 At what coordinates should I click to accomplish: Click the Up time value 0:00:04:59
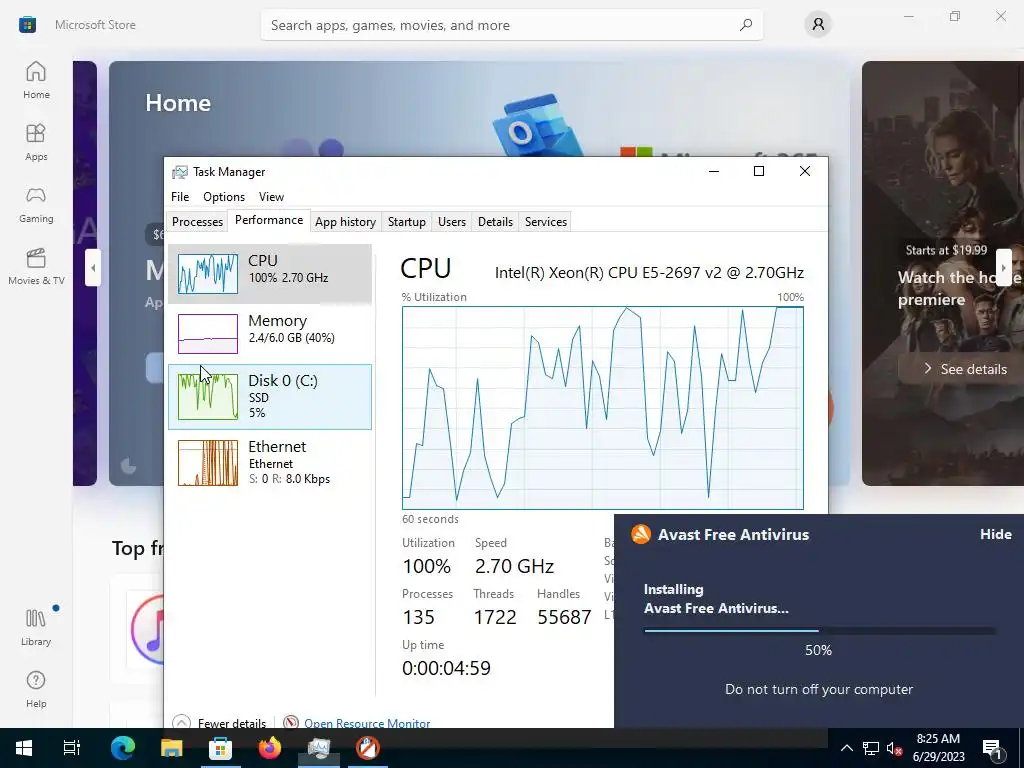point(447,667)
